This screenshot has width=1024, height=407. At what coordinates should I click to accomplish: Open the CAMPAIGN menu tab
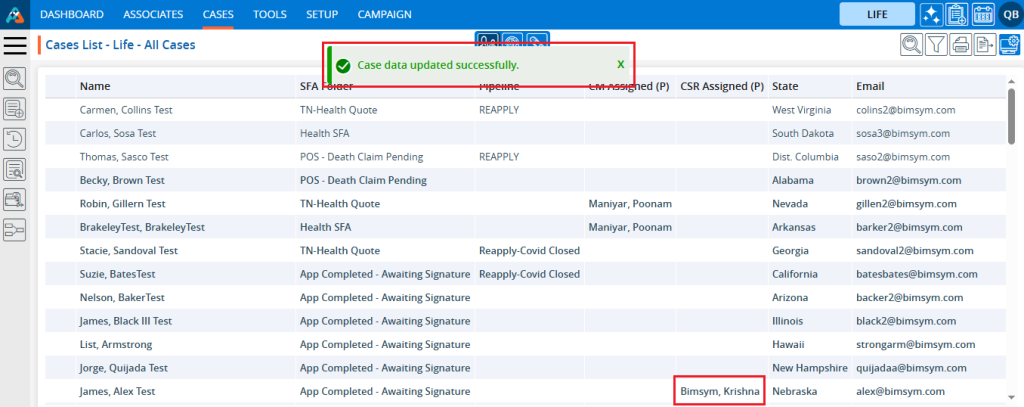[x=387, y=14]
